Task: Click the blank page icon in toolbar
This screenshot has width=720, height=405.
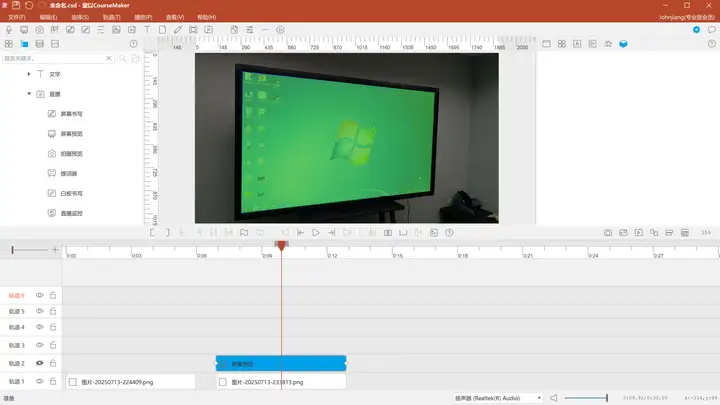Action: coord(163,30)
